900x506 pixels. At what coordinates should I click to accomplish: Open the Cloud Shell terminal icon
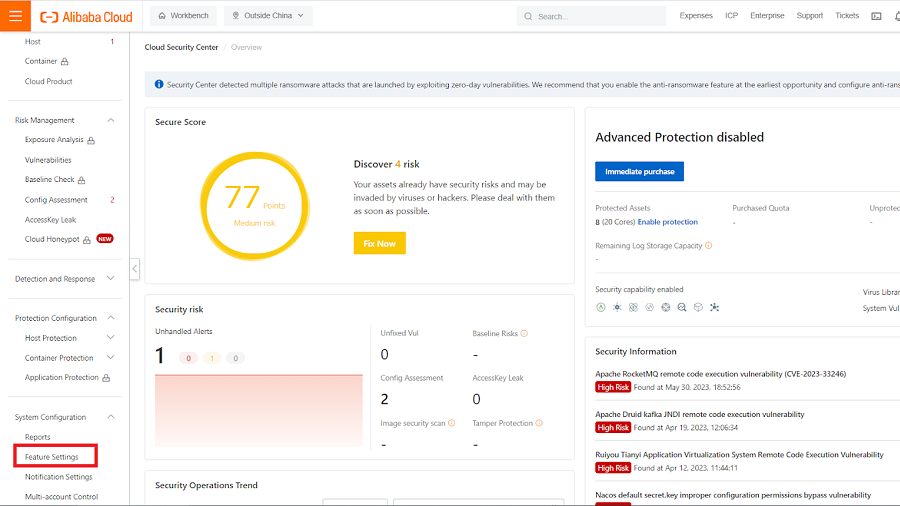pos(877,16)
